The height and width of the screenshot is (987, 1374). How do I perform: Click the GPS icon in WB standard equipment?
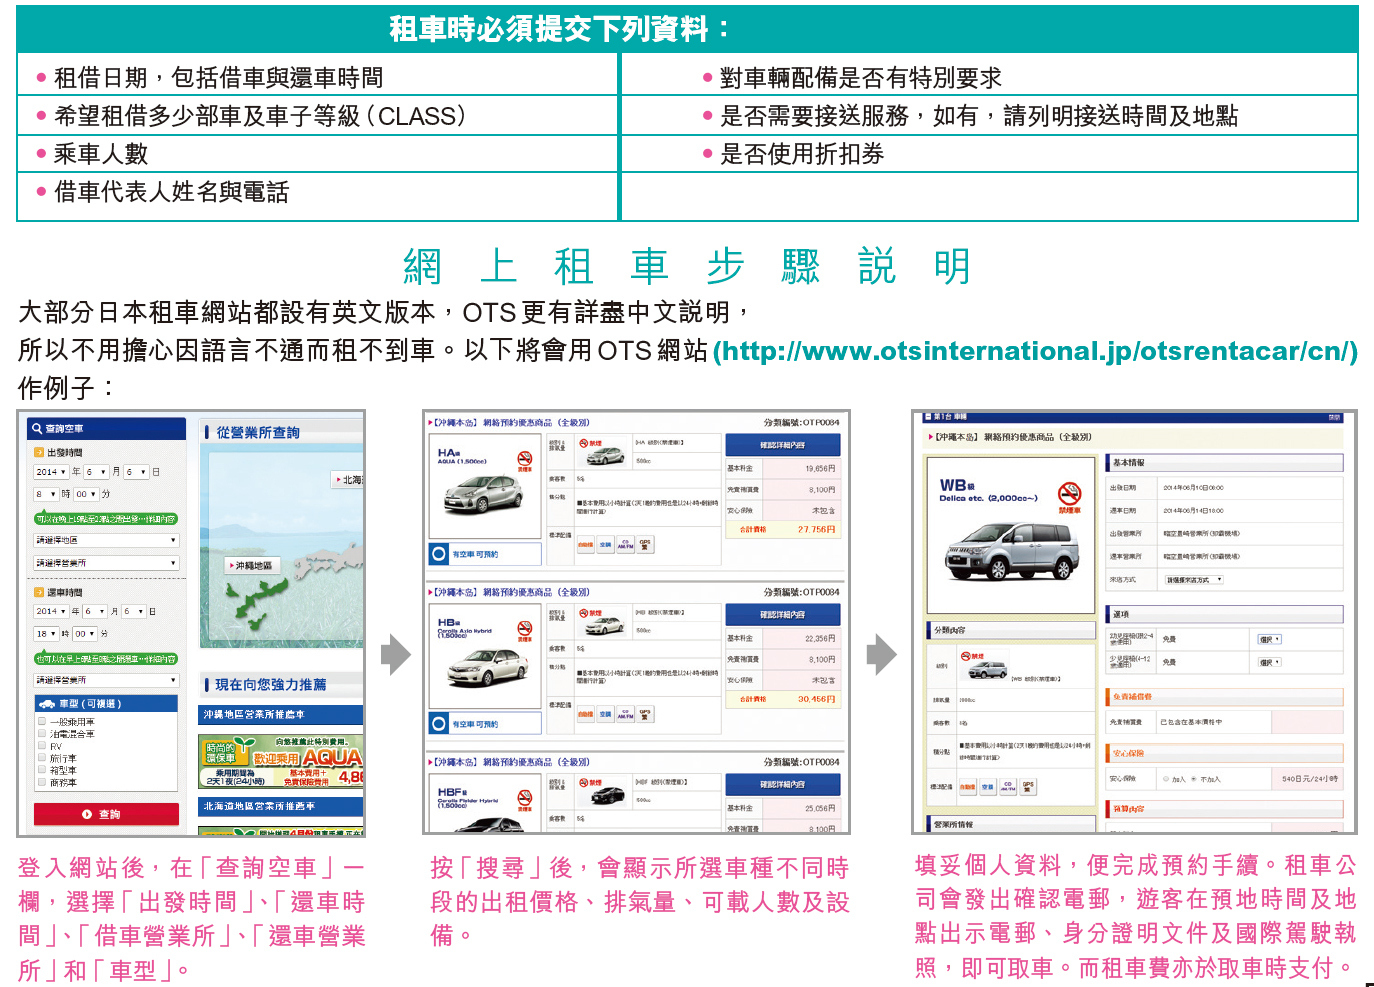tap(1027, 787)
